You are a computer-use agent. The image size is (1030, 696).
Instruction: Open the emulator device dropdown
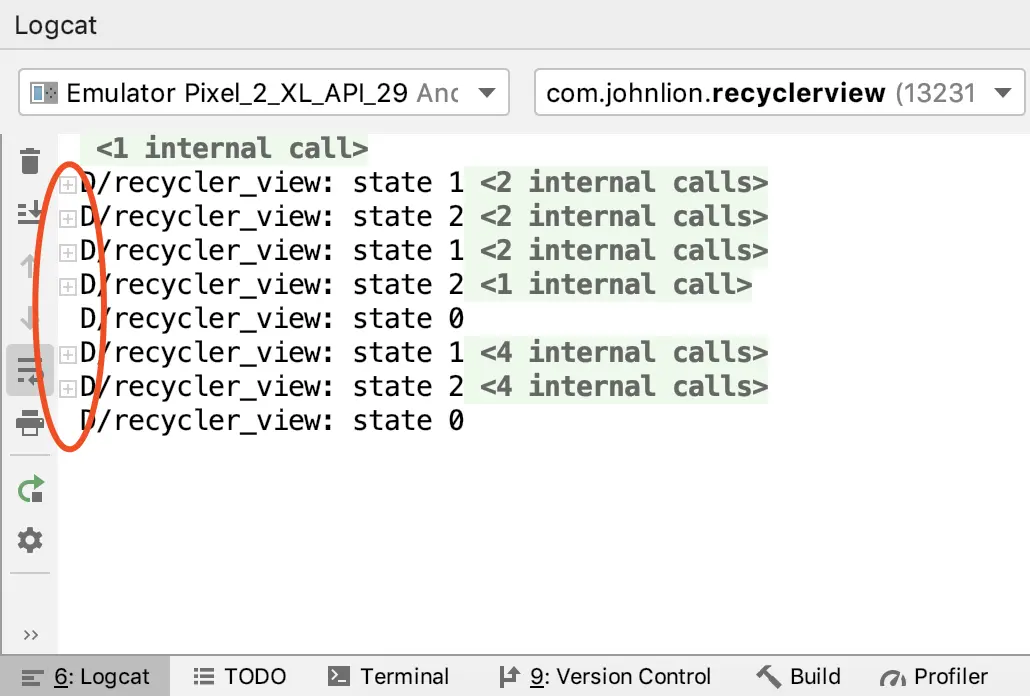[264, 93]
